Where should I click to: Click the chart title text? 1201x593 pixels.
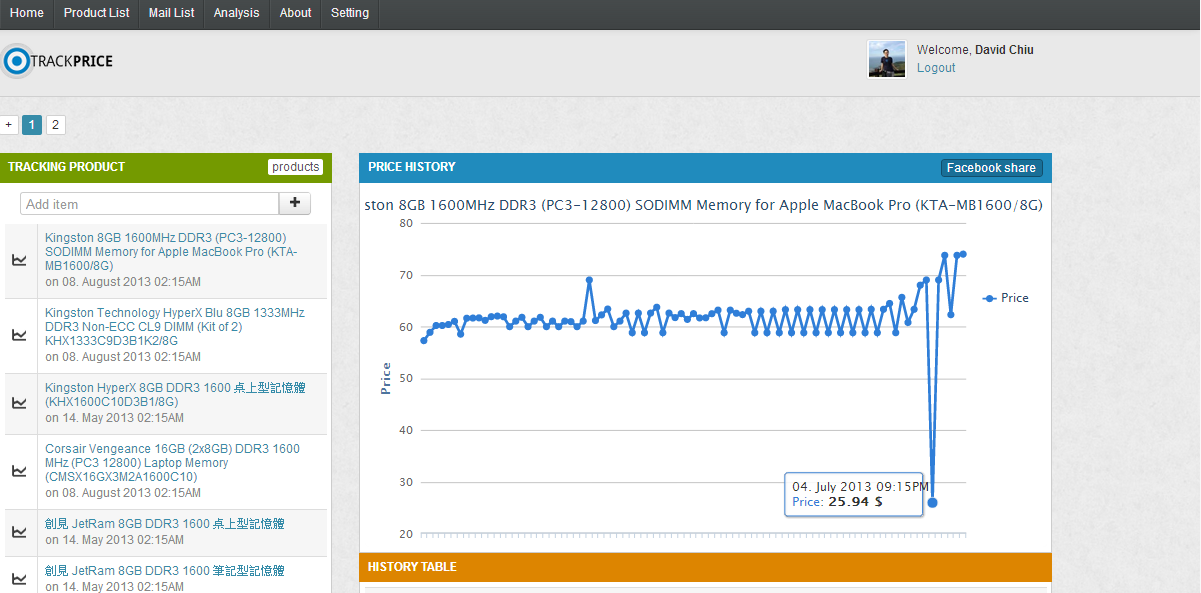point(704,205)
